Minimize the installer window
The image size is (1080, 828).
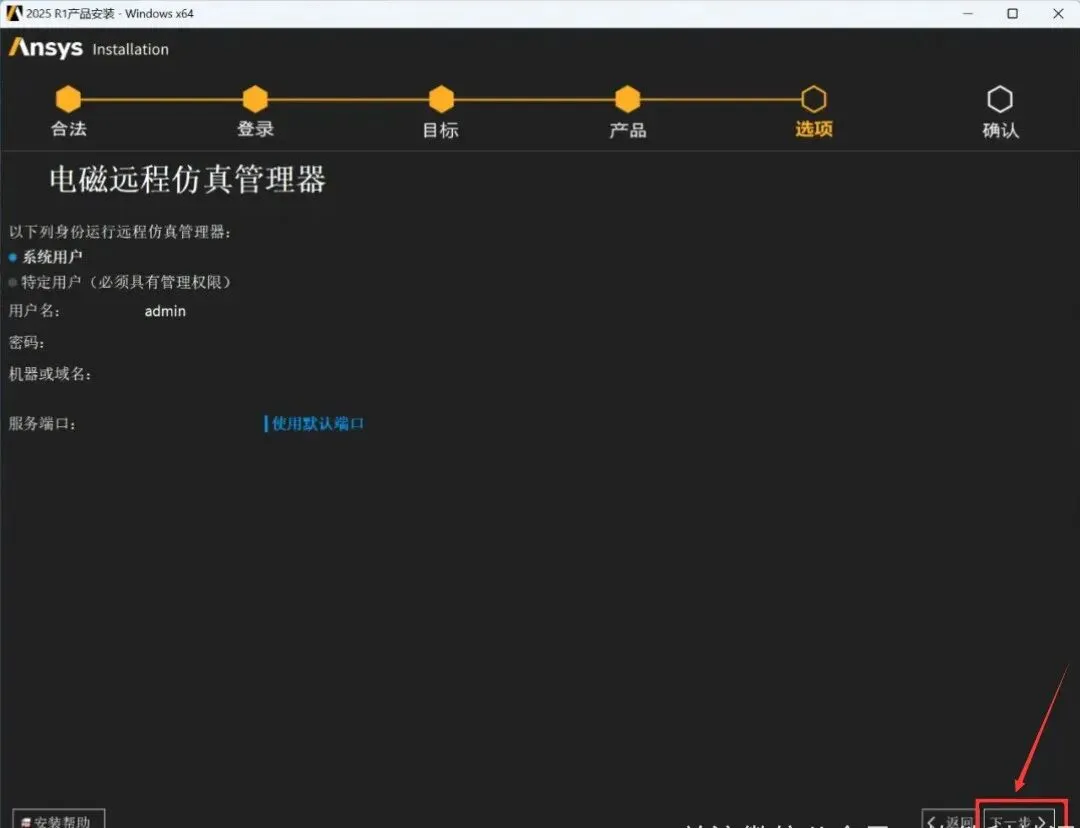click(968, 13)
